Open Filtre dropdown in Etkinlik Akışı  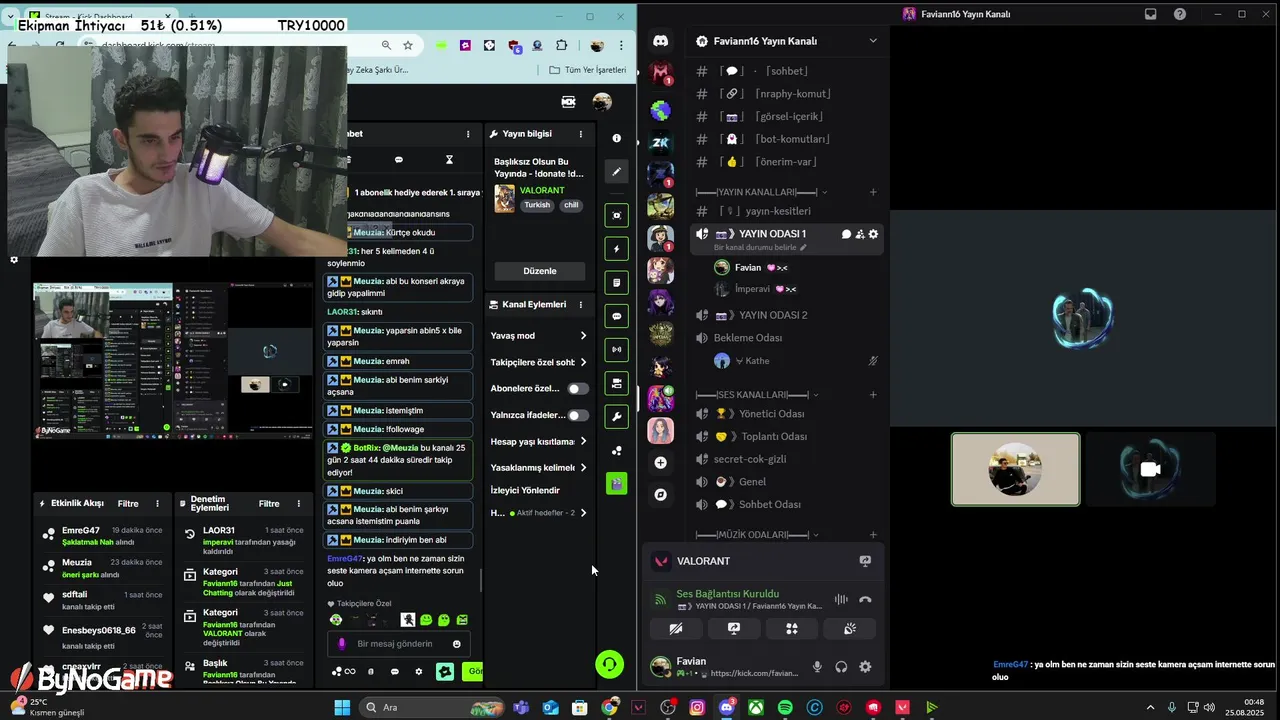click(x=128, y=504)
